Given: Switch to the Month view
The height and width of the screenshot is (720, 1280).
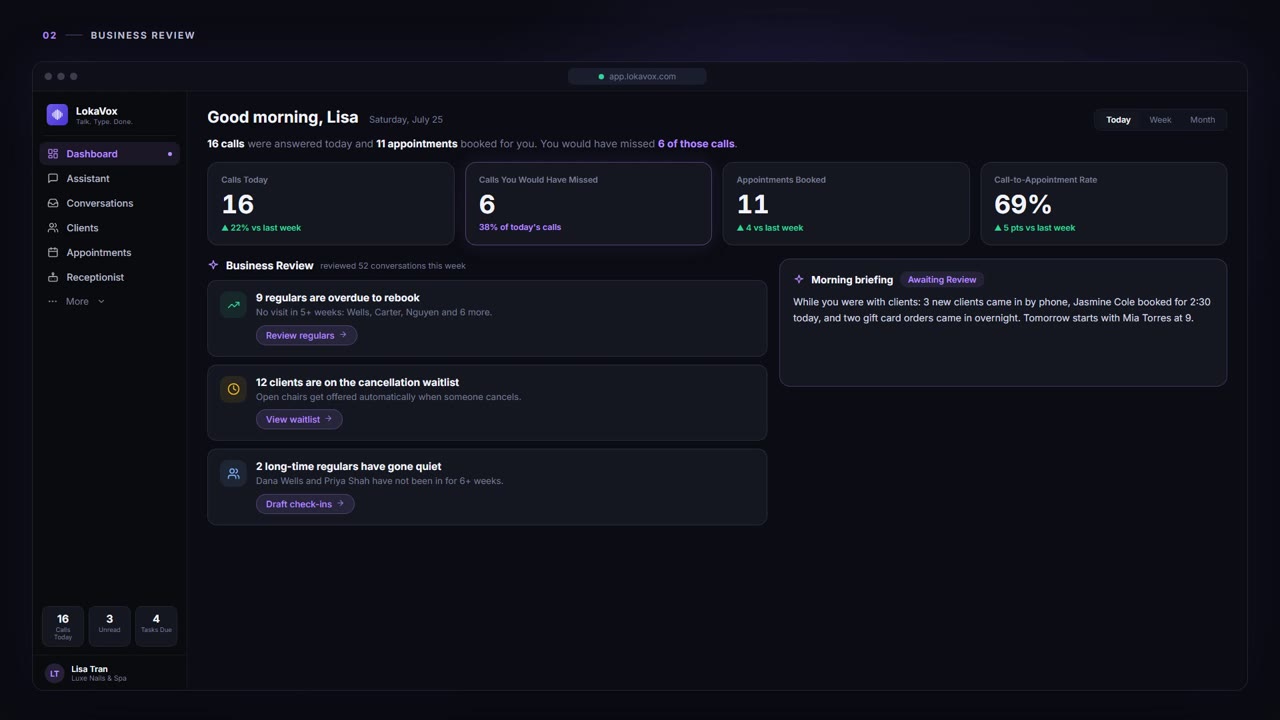Looking at the screenshot, I should click(1202, 120).
